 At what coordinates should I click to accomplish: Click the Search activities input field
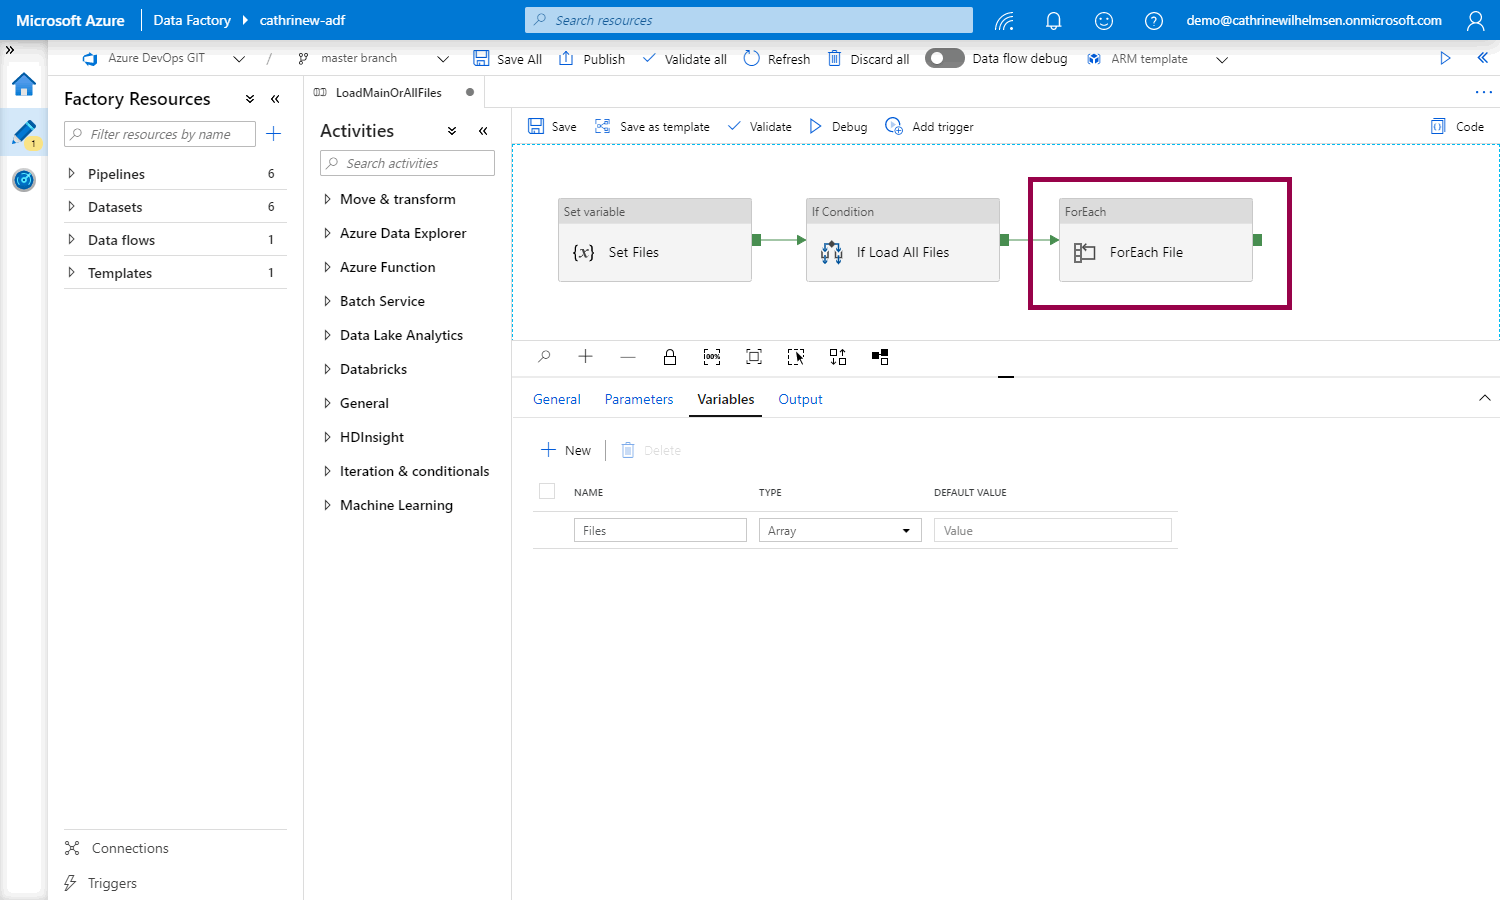point(408,163)
